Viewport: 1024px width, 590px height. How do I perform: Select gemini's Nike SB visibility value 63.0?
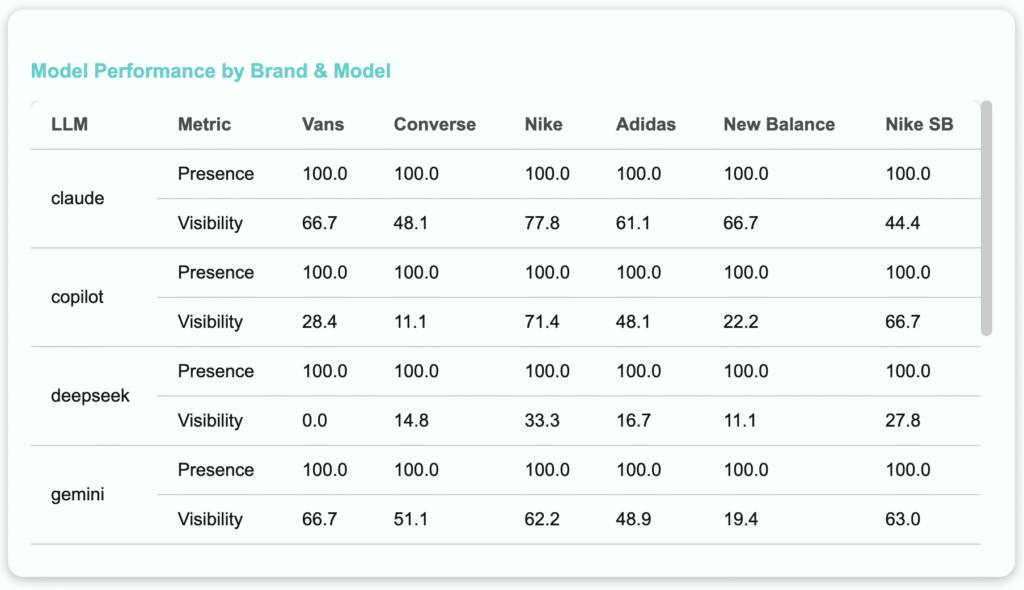[x=903, y=520]
